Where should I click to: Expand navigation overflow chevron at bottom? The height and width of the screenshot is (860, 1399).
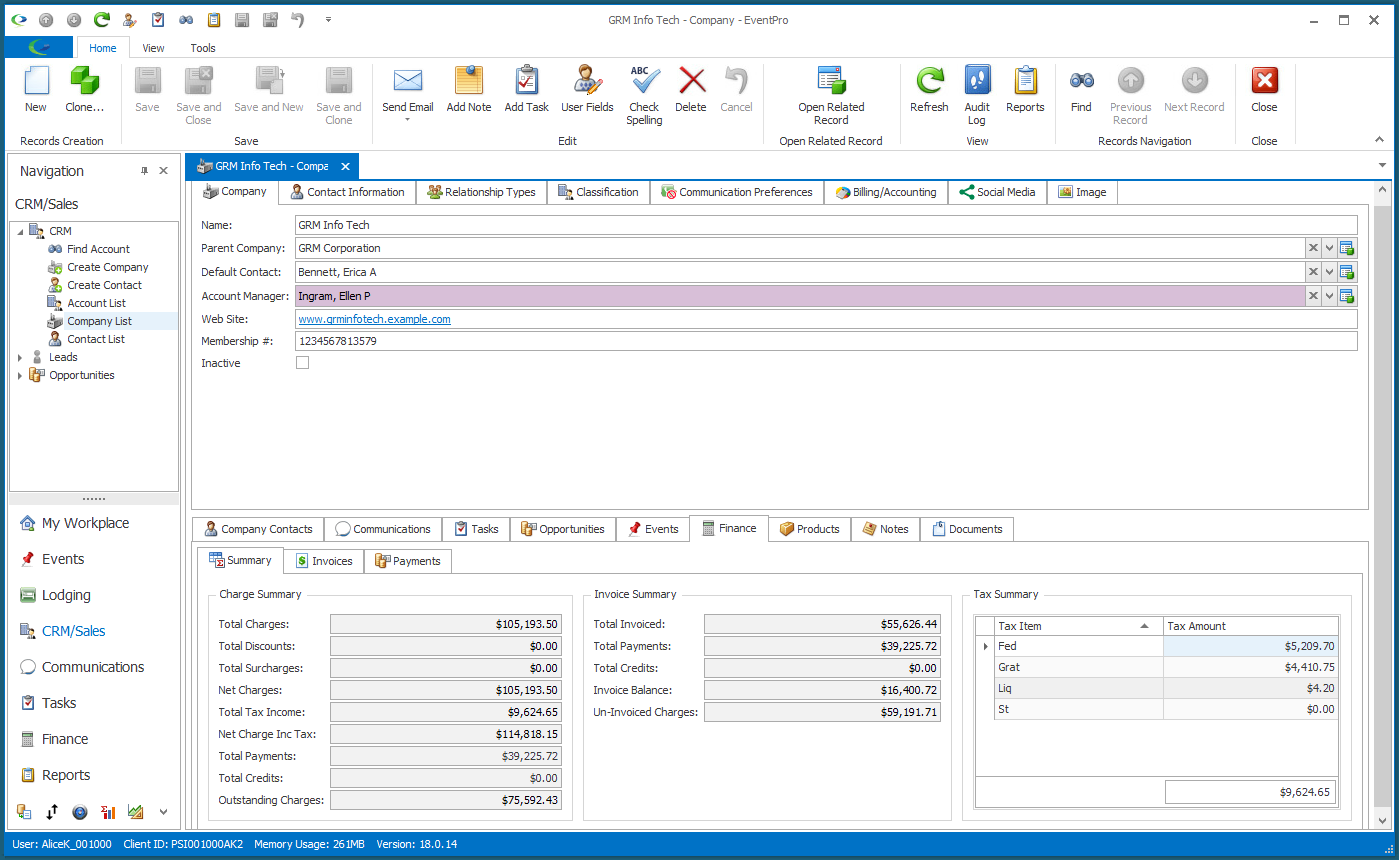(x=163, y=812)
